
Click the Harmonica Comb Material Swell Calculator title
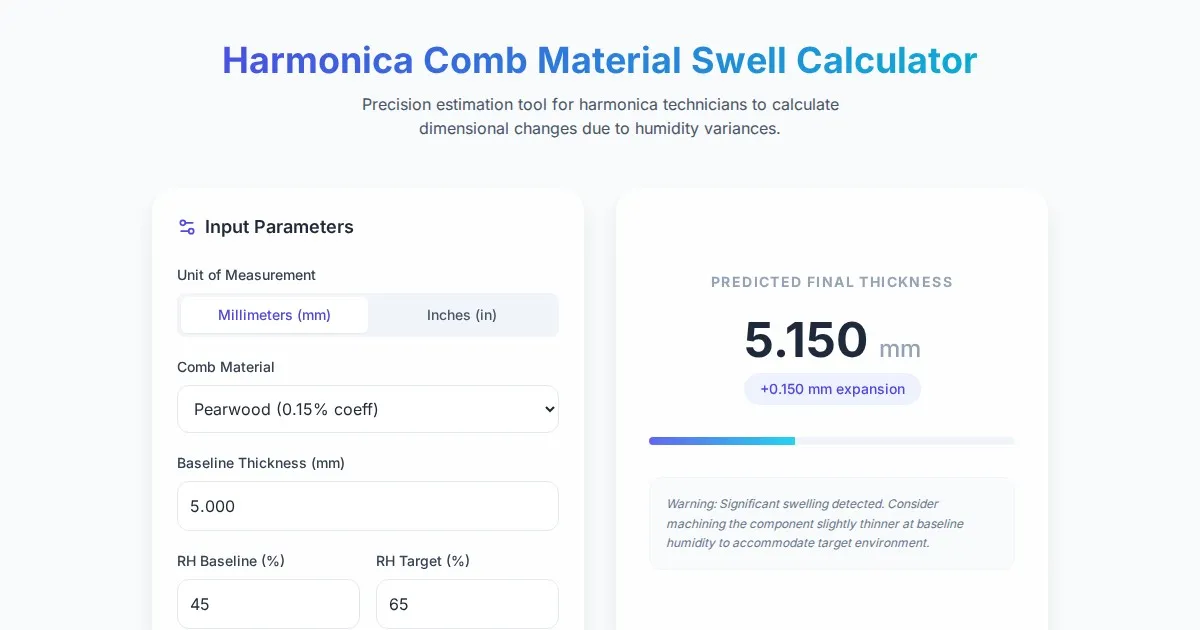(x=599, y=60)
